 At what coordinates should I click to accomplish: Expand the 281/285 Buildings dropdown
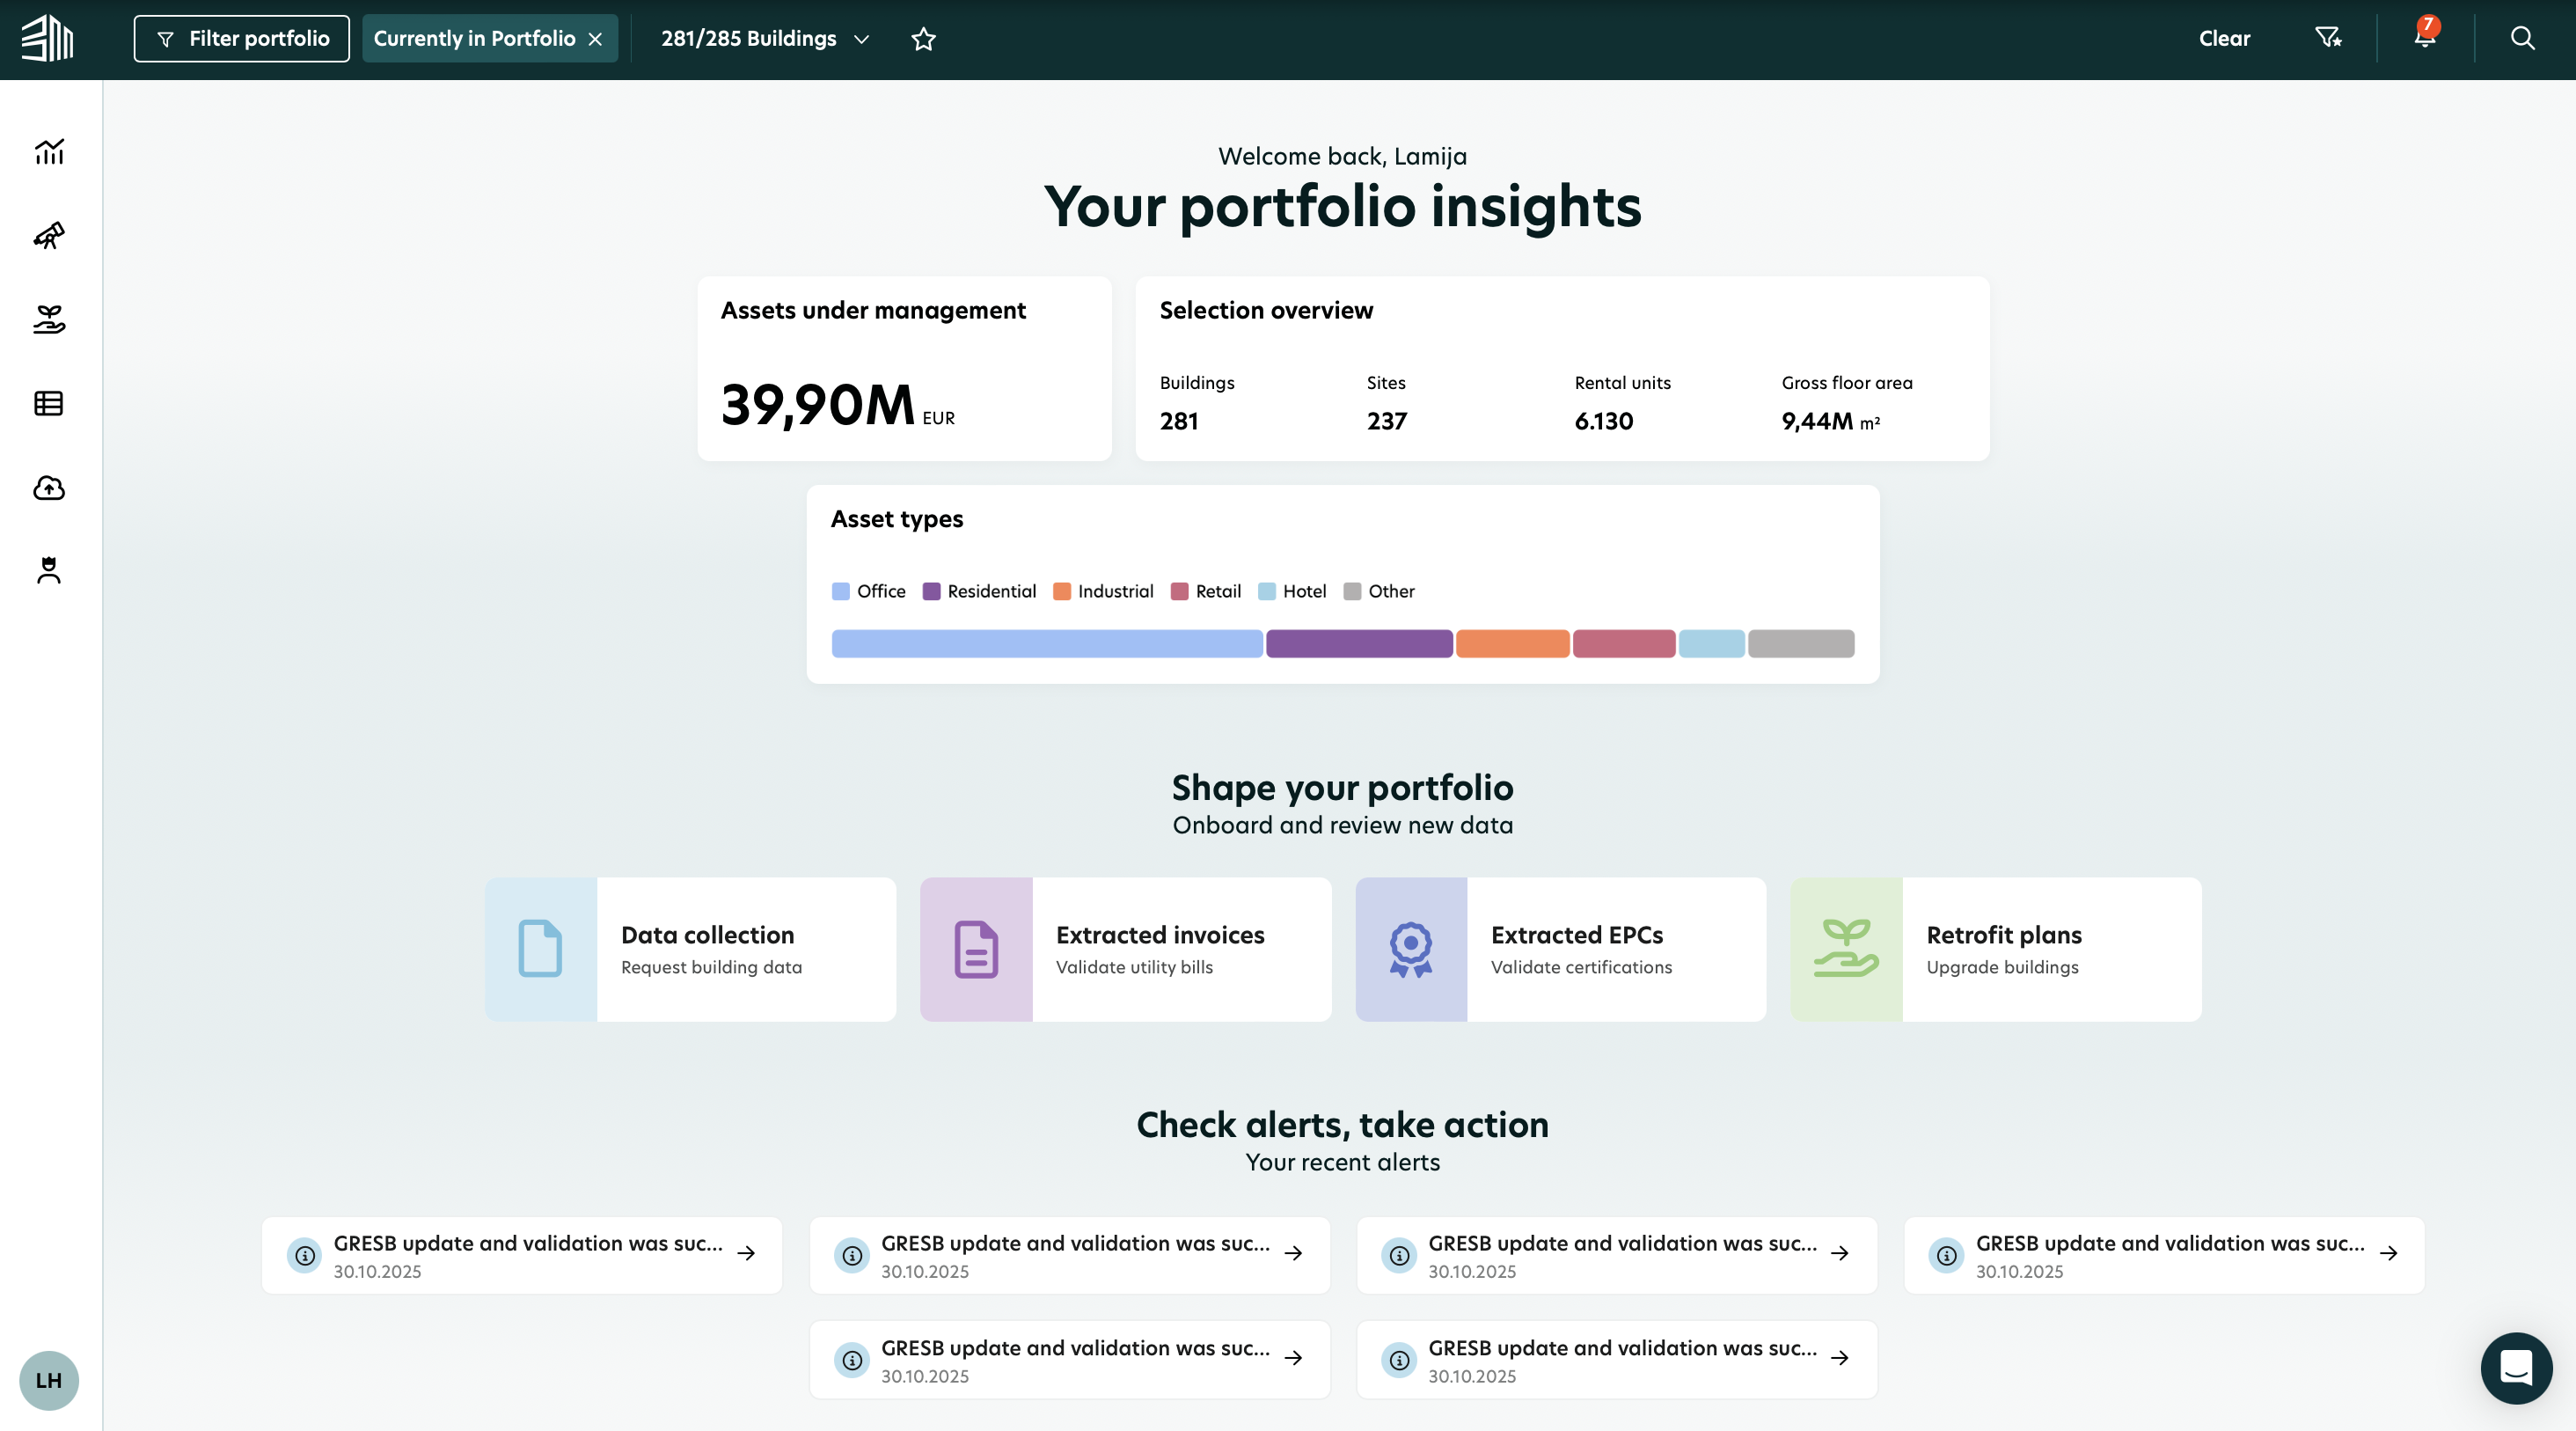[x=765, y=39]
